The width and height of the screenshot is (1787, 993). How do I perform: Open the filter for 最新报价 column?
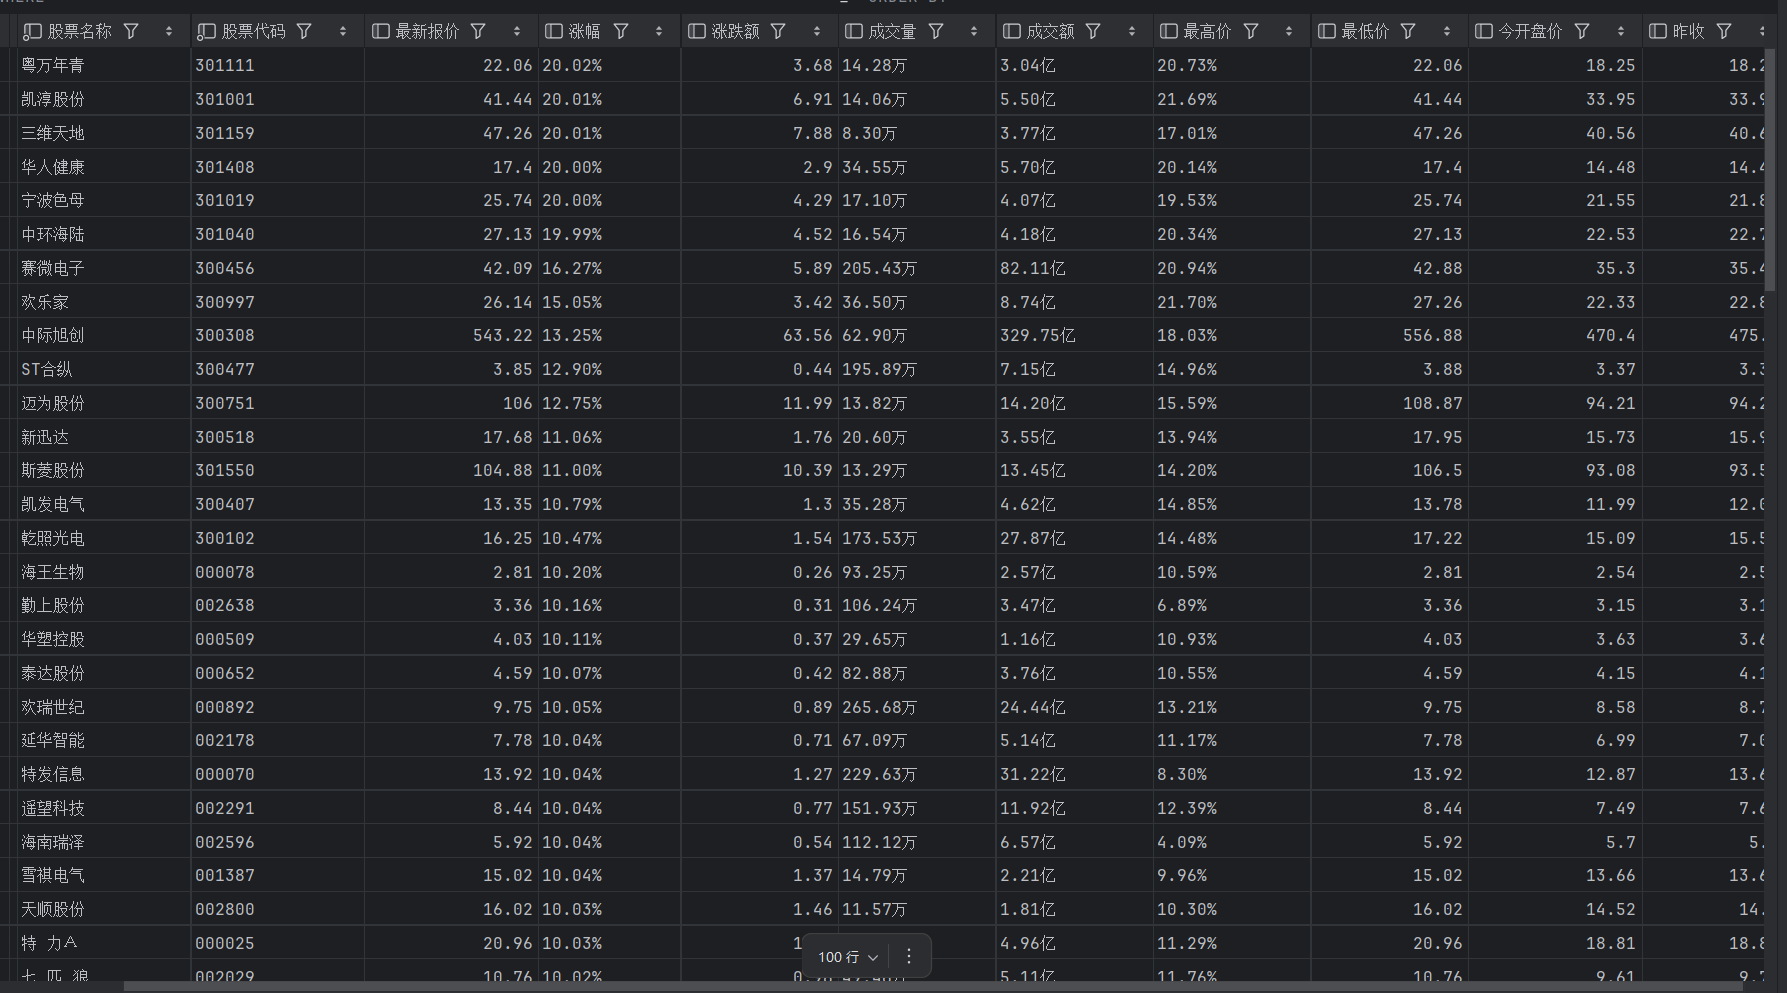click(x=478, y=32)
